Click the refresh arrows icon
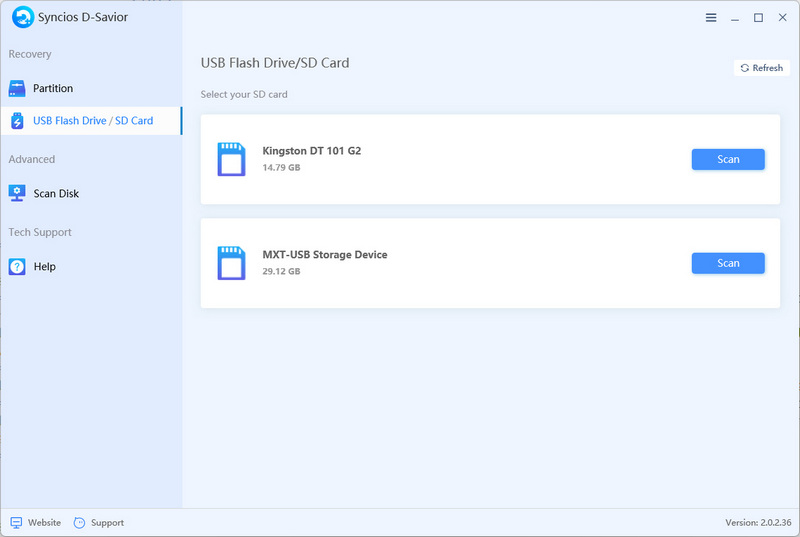Viewport: 800px width, 537px height. tap(744, 68)
